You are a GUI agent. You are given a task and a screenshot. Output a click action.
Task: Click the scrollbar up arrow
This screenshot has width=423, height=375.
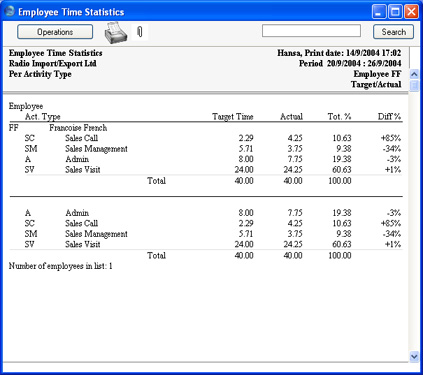tap(414, 74)
